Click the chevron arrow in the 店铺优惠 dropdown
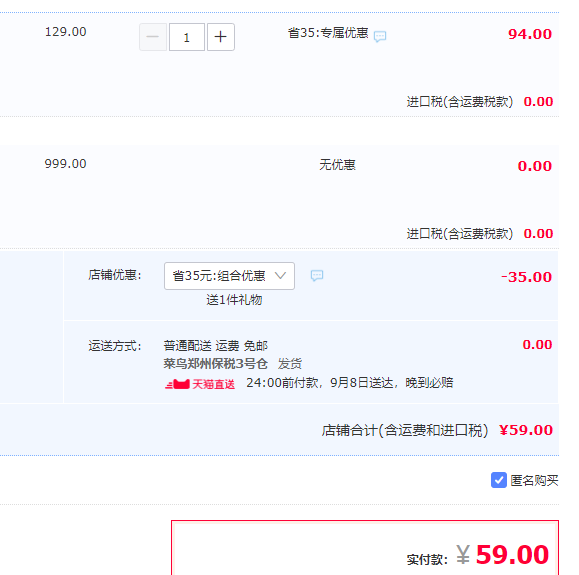579x575 pixels. pos(280,275)
